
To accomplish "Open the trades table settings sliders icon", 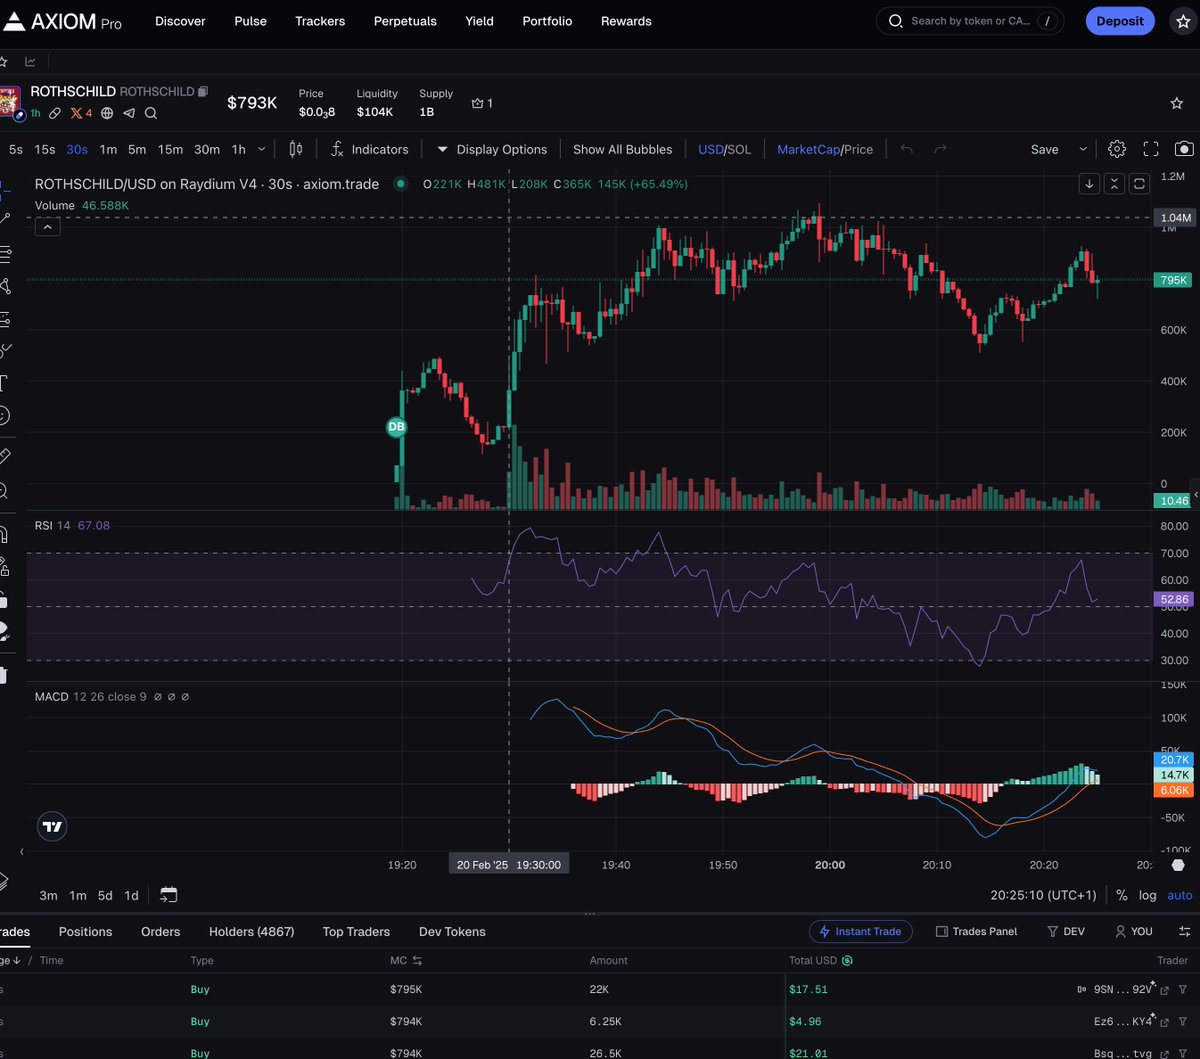I will pyautogui.click(x=1185, y=931).
